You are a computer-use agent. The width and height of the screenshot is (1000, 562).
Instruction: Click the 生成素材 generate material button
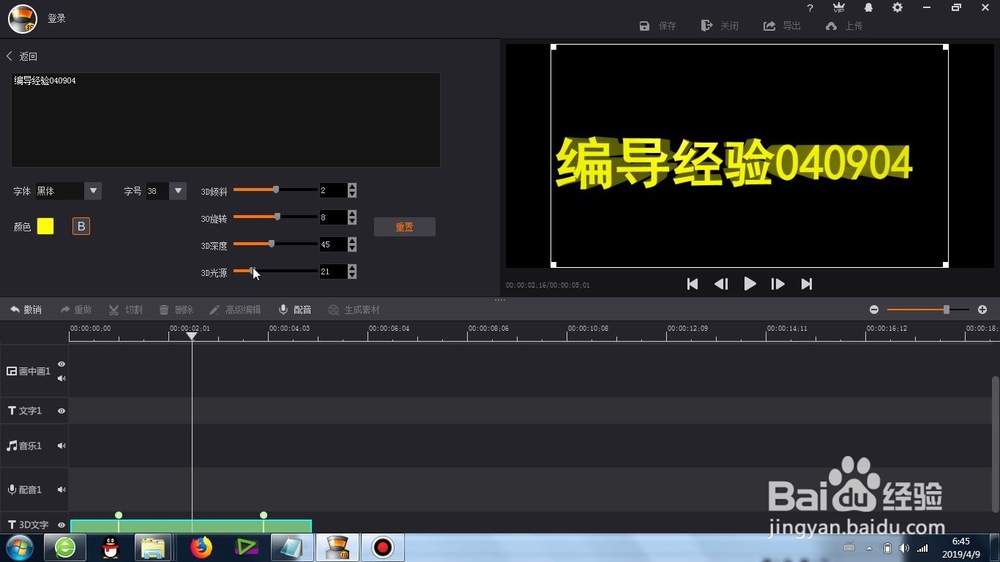click(354, 309)
